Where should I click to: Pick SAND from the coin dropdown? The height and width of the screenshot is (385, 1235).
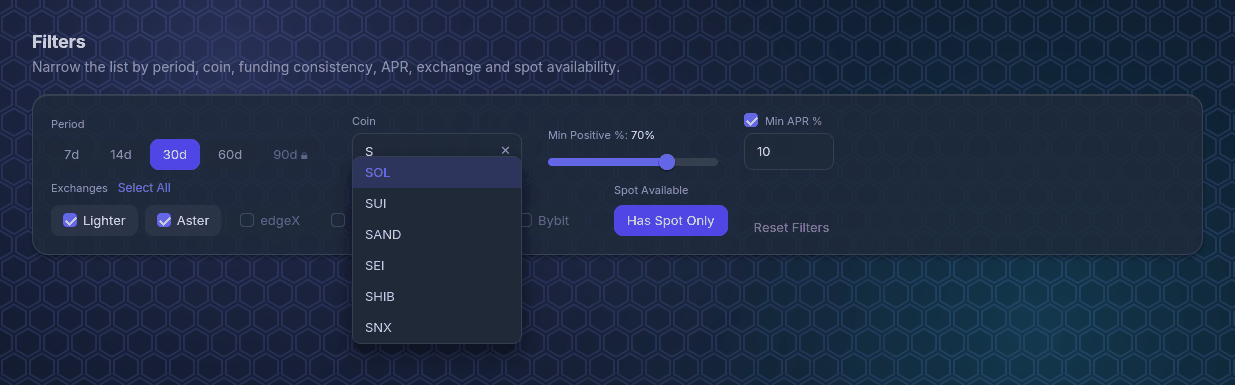(437, 235)
